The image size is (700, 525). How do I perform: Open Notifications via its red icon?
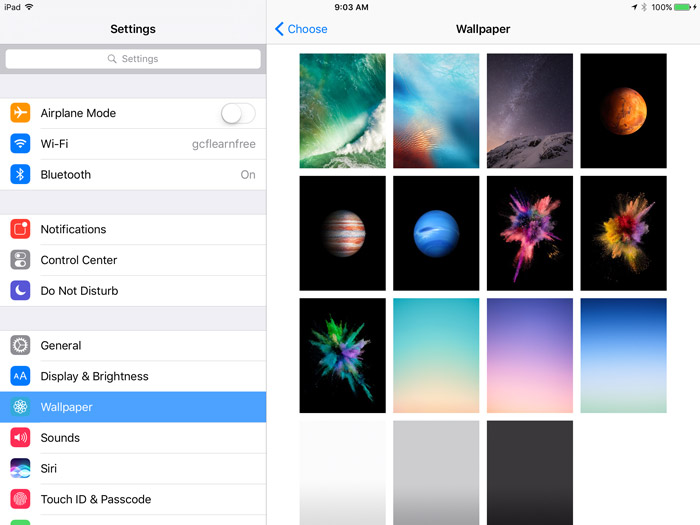20,229
